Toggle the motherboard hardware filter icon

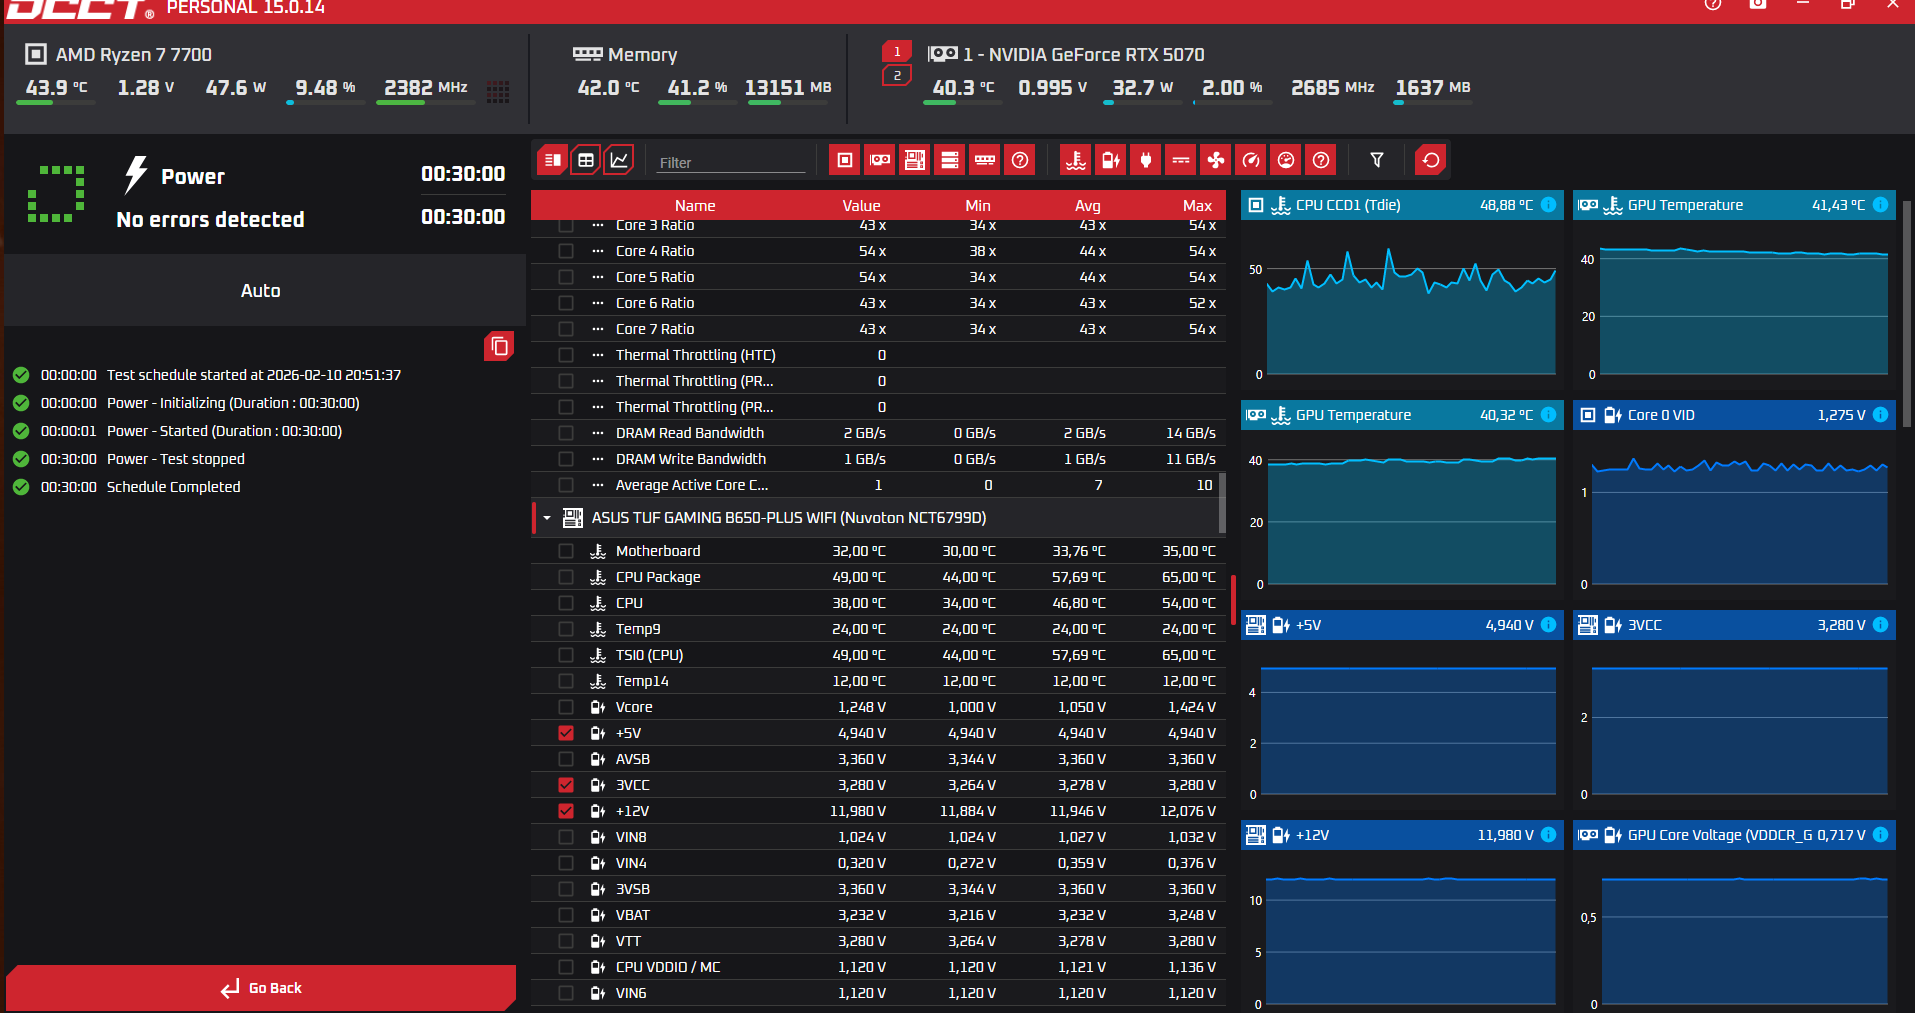[x=915, y=160]
